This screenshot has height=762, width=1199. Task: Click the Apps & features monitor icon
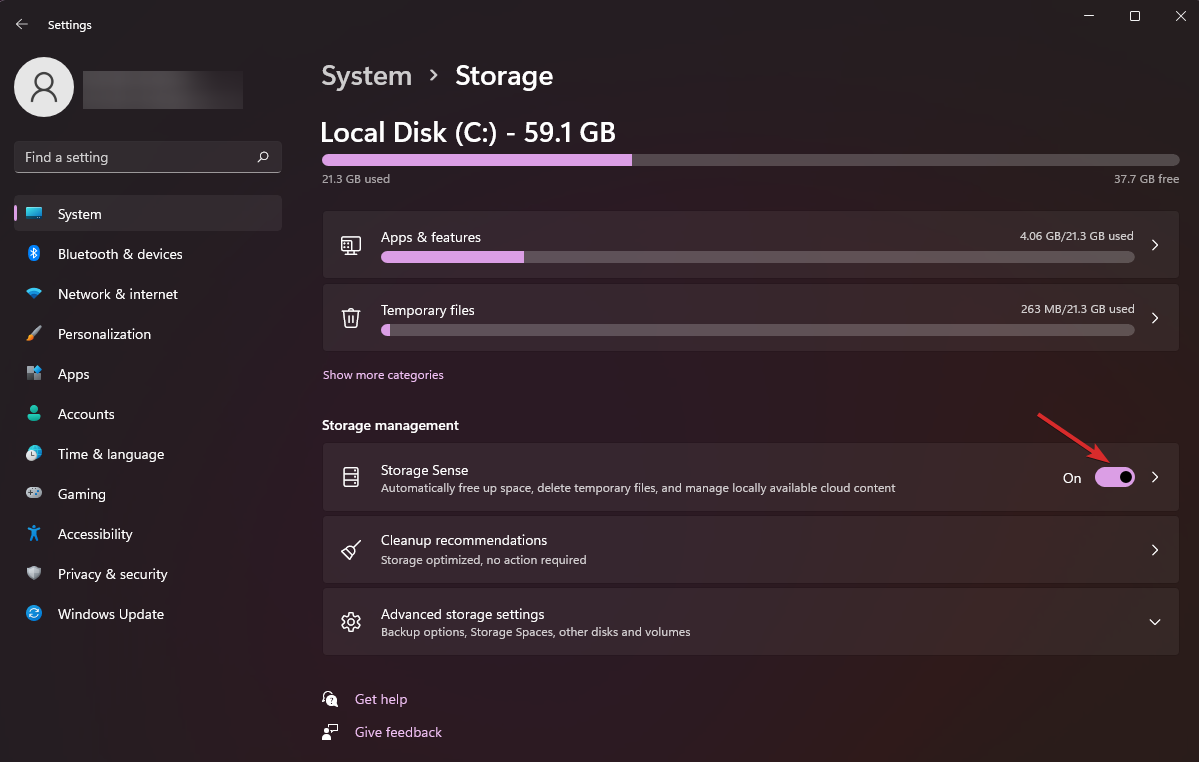pyautogui.click(x=351, y=245)
